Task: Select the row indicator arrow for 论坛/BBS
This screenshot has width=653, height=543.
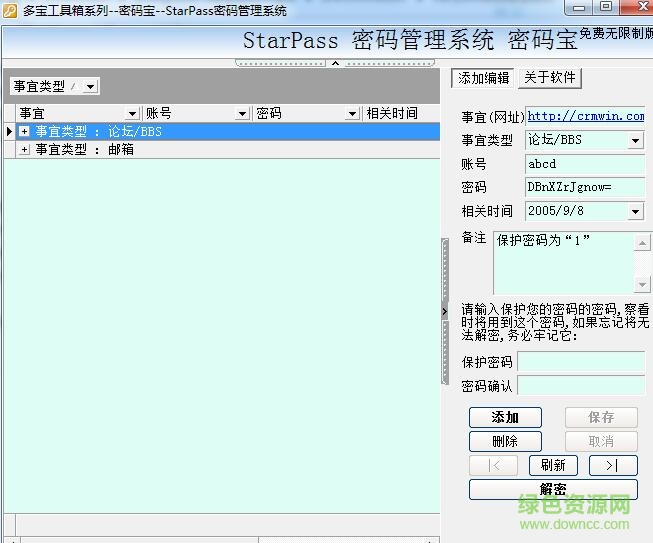Action: tap(9, 132)
